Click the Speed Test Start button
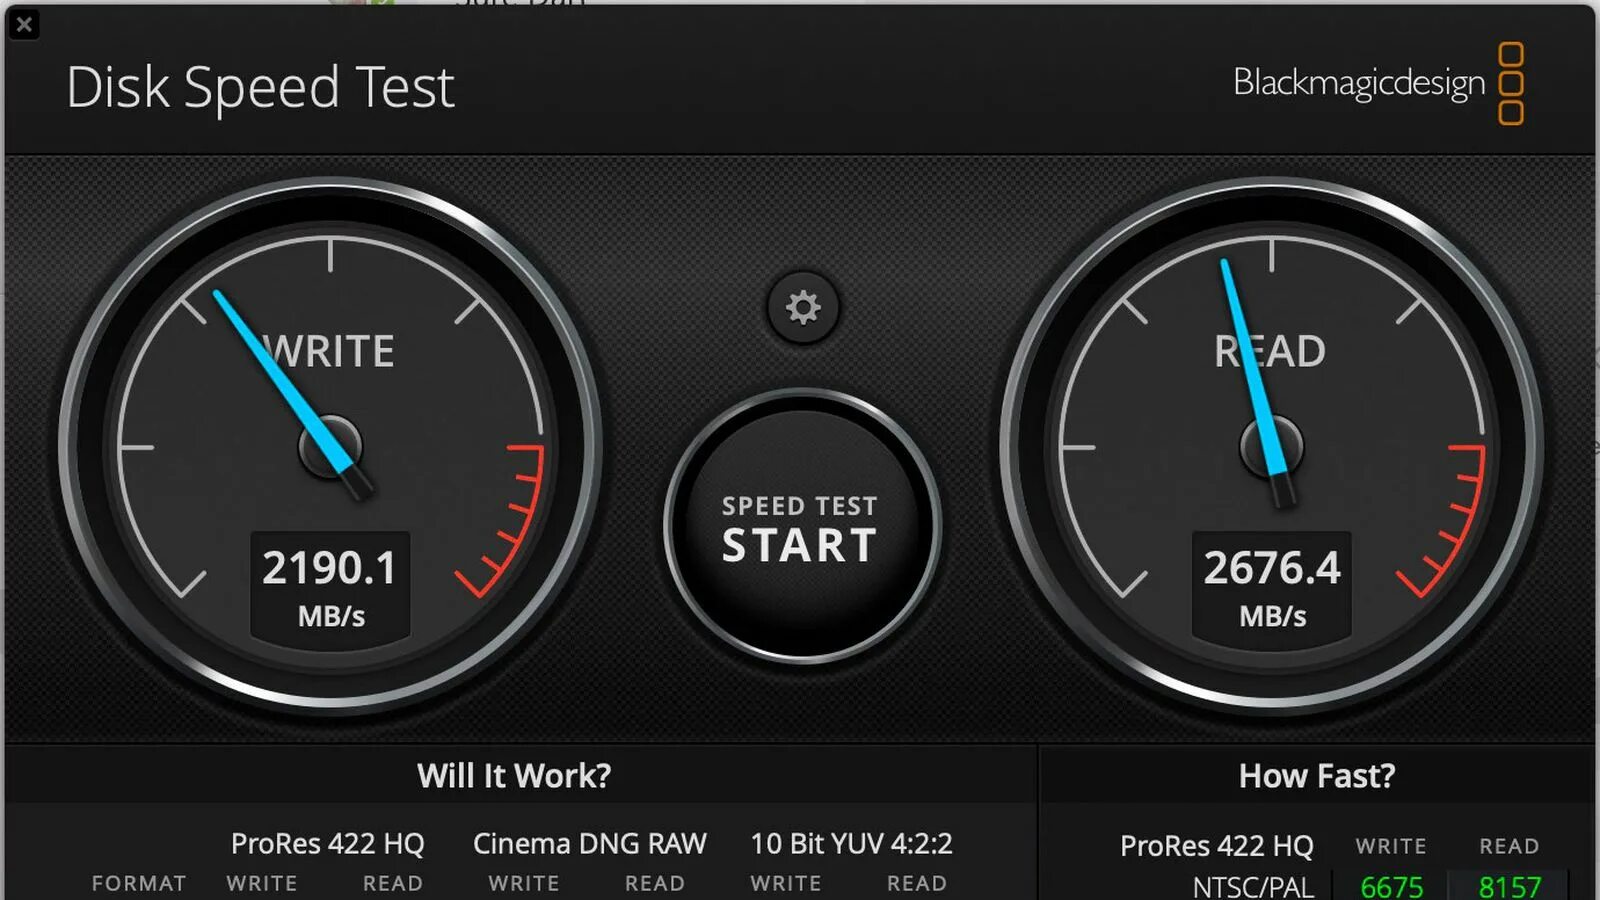This screenshot has height=900, width=1600. point(801,527)
